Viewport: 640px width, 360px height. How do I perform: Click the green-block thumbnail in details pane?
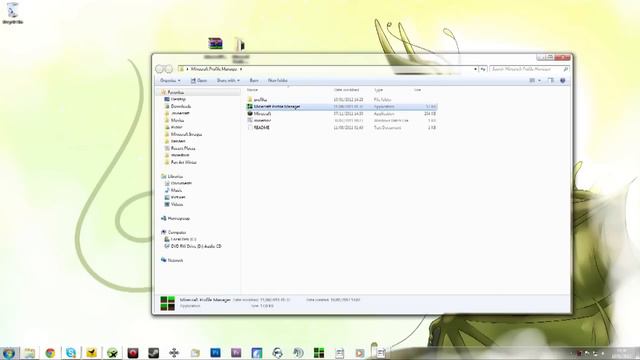coord(167,303)
